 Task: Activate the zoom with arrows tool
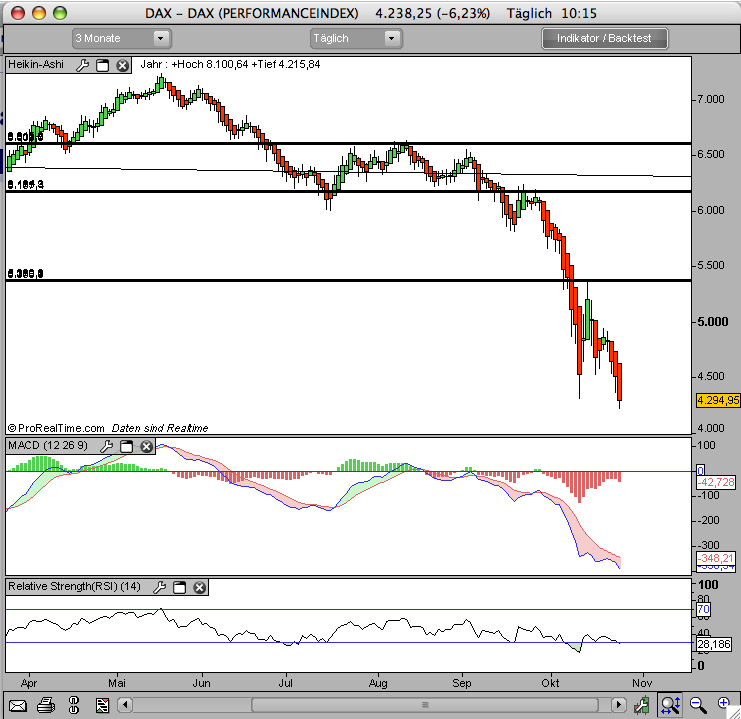pos(671,705)
